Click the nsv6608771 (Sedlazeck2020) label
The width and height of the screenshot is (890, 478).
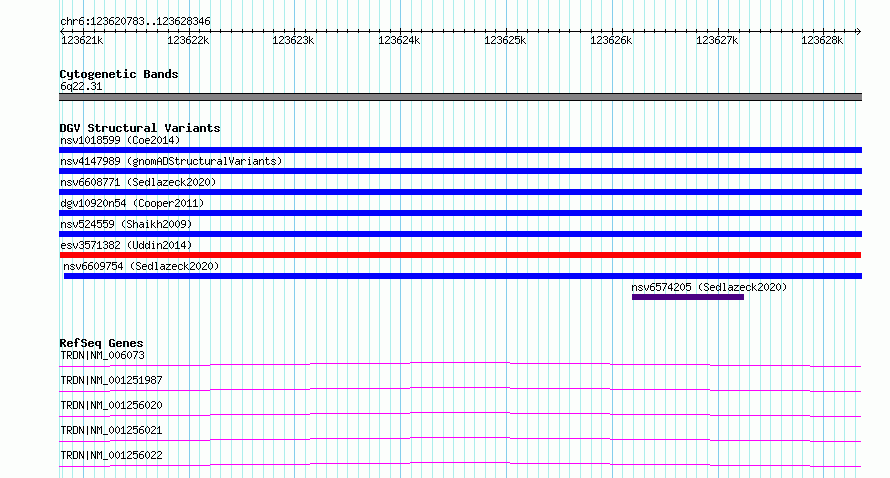point(138,182)
